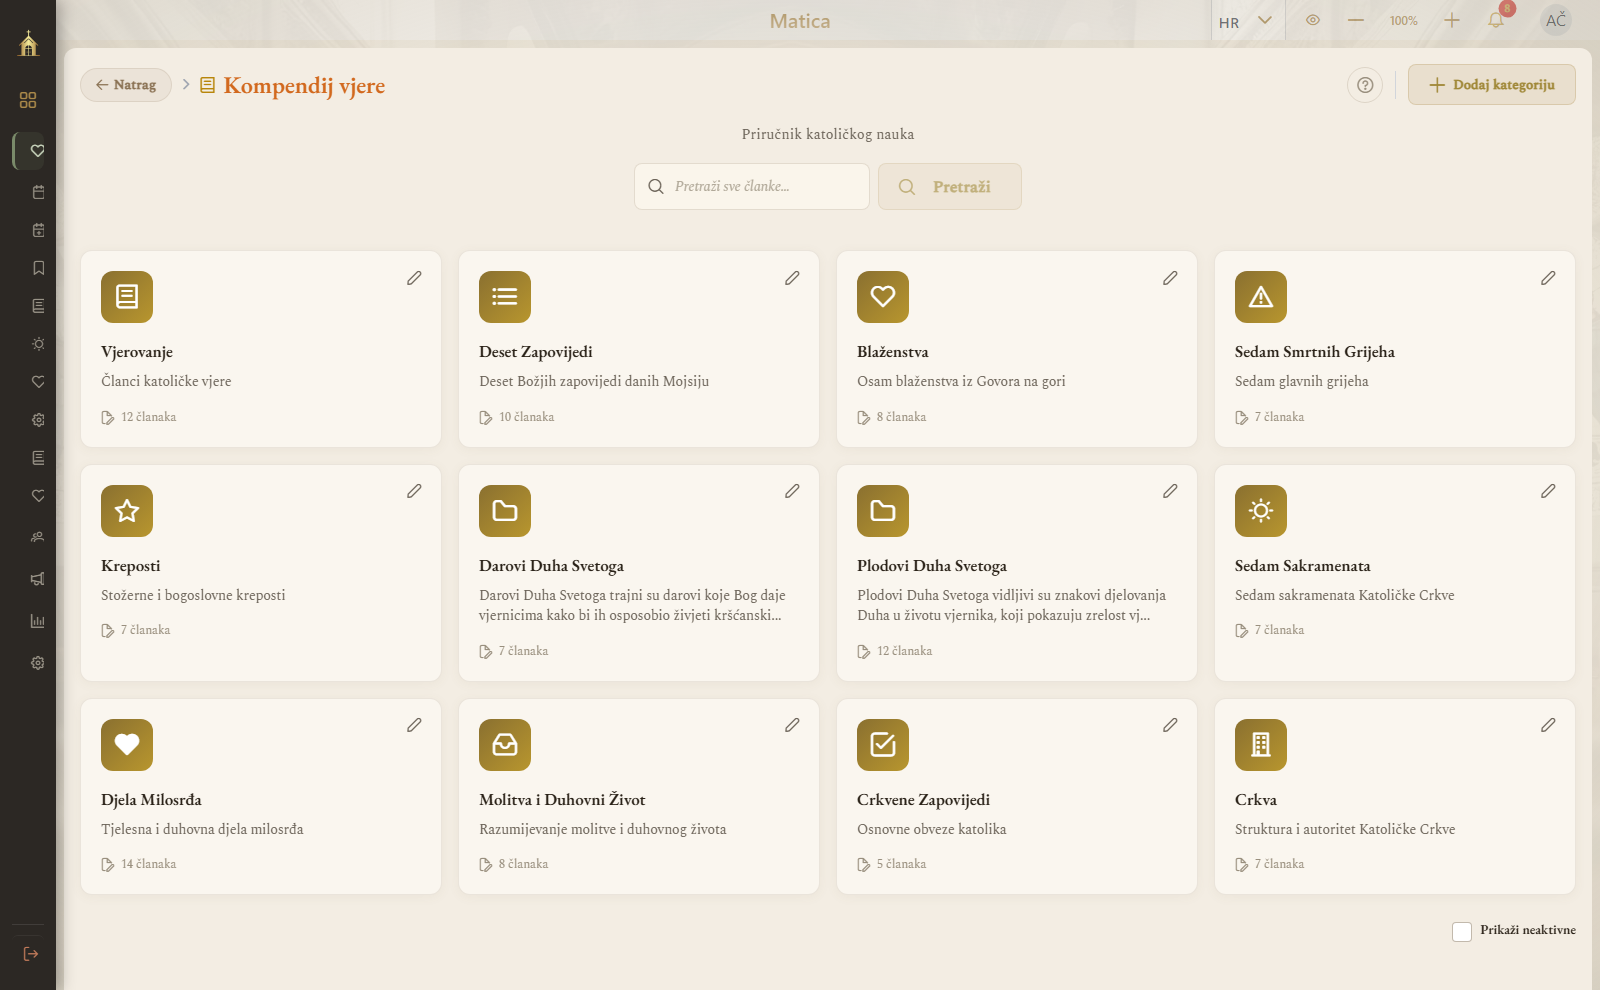The width and height of the screenshot is (1600, 990).
Task: Focus the Pretraži sve članke search field
Action: pyautogui.click(x=752, y=187)
